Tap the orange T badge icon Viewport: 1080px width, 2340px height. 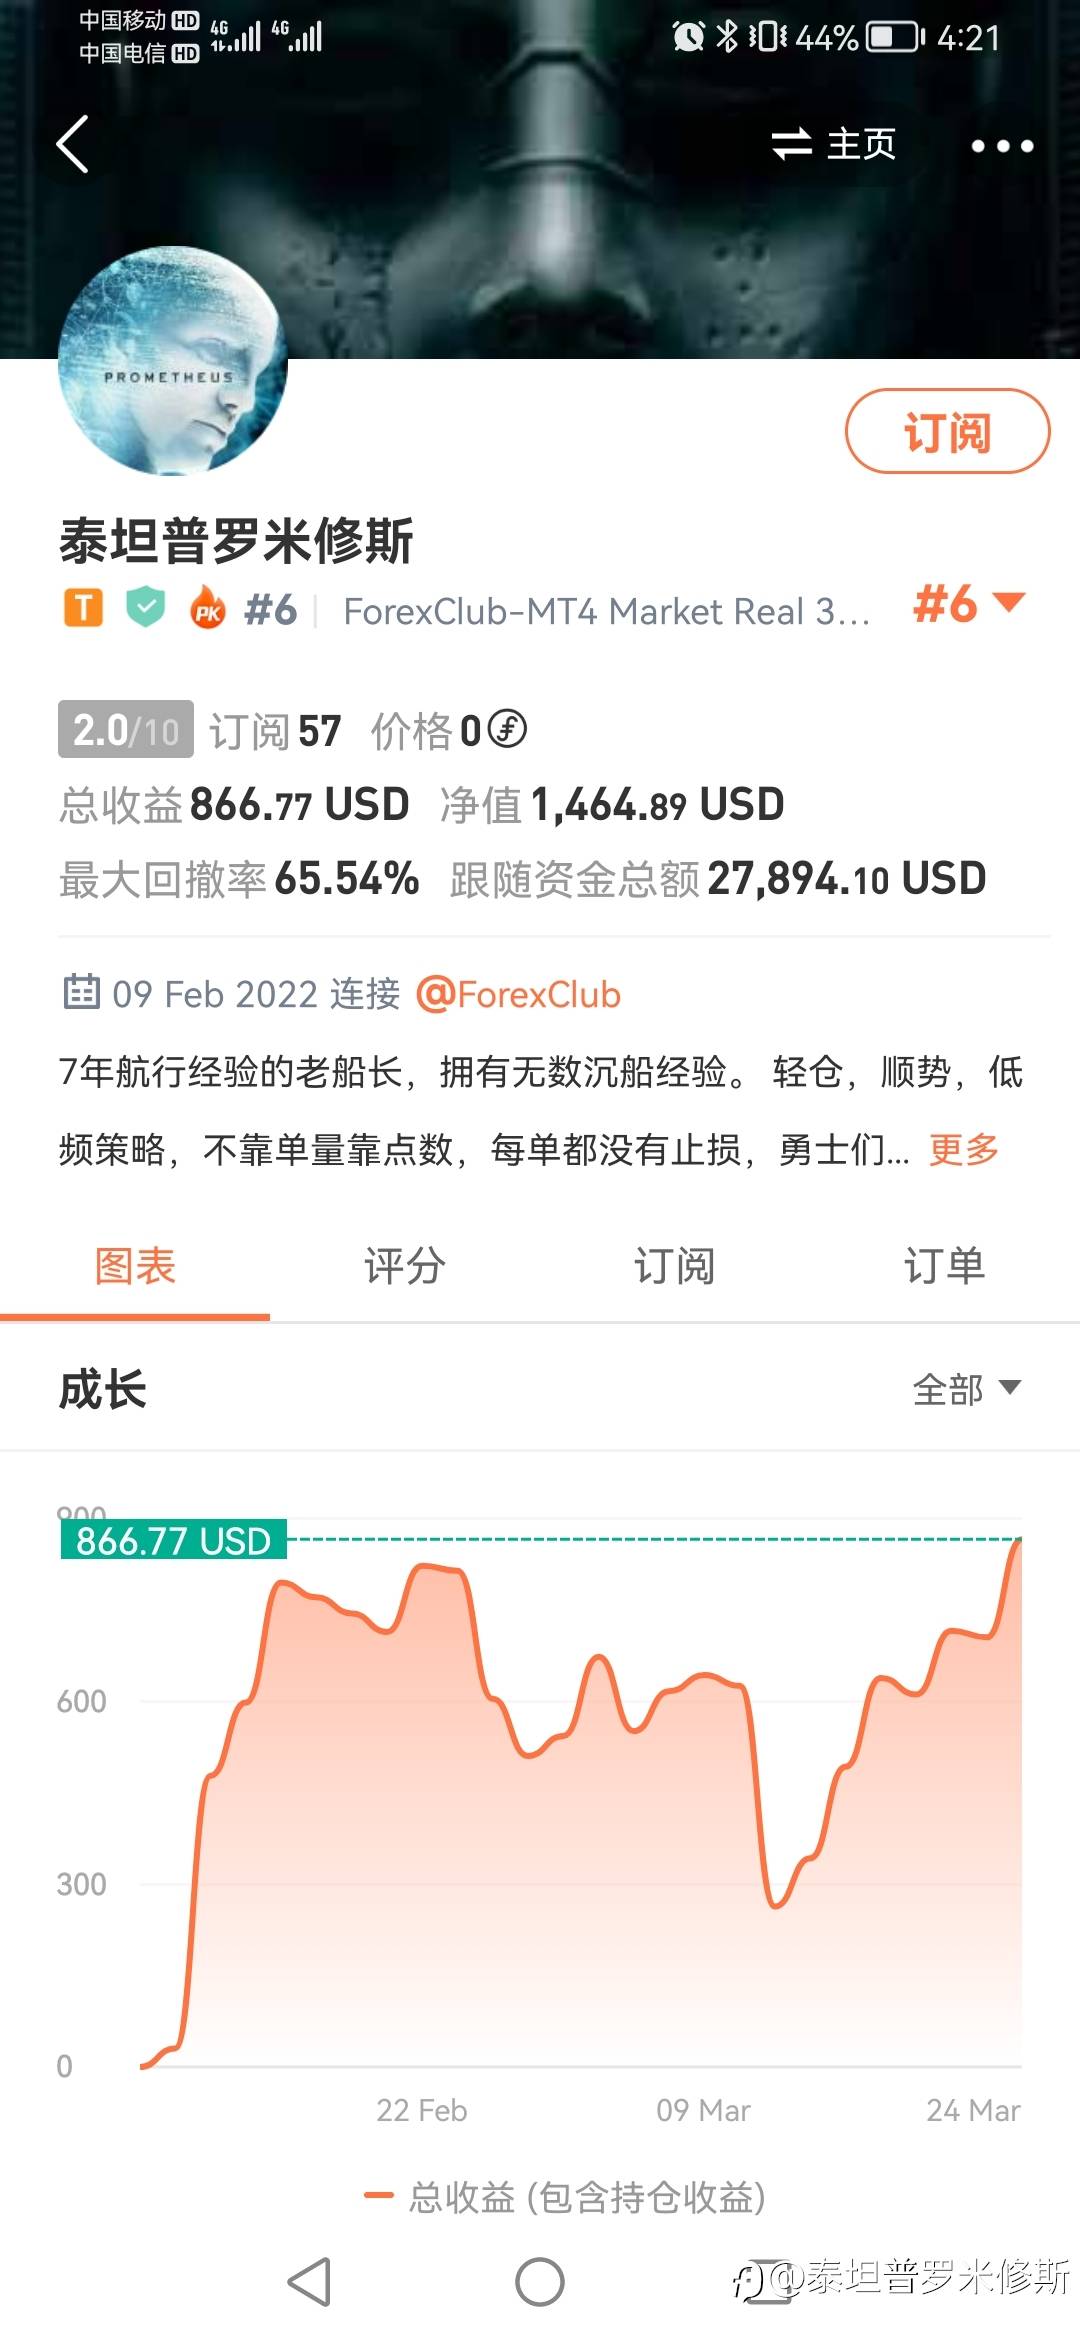83,608
